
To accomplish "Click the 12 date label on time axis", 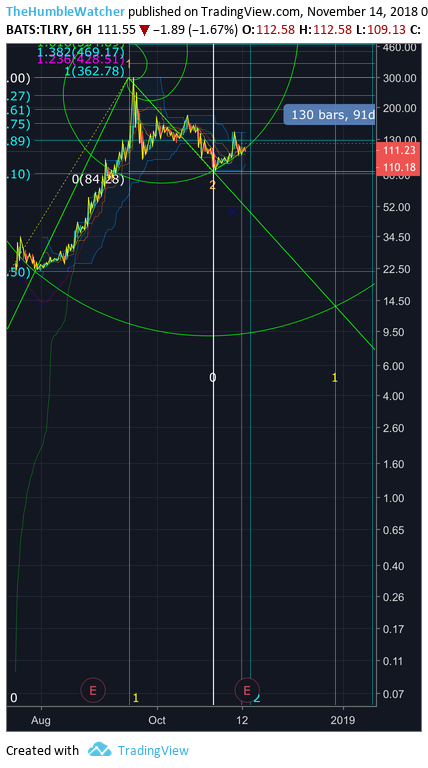I will point(242,720).
